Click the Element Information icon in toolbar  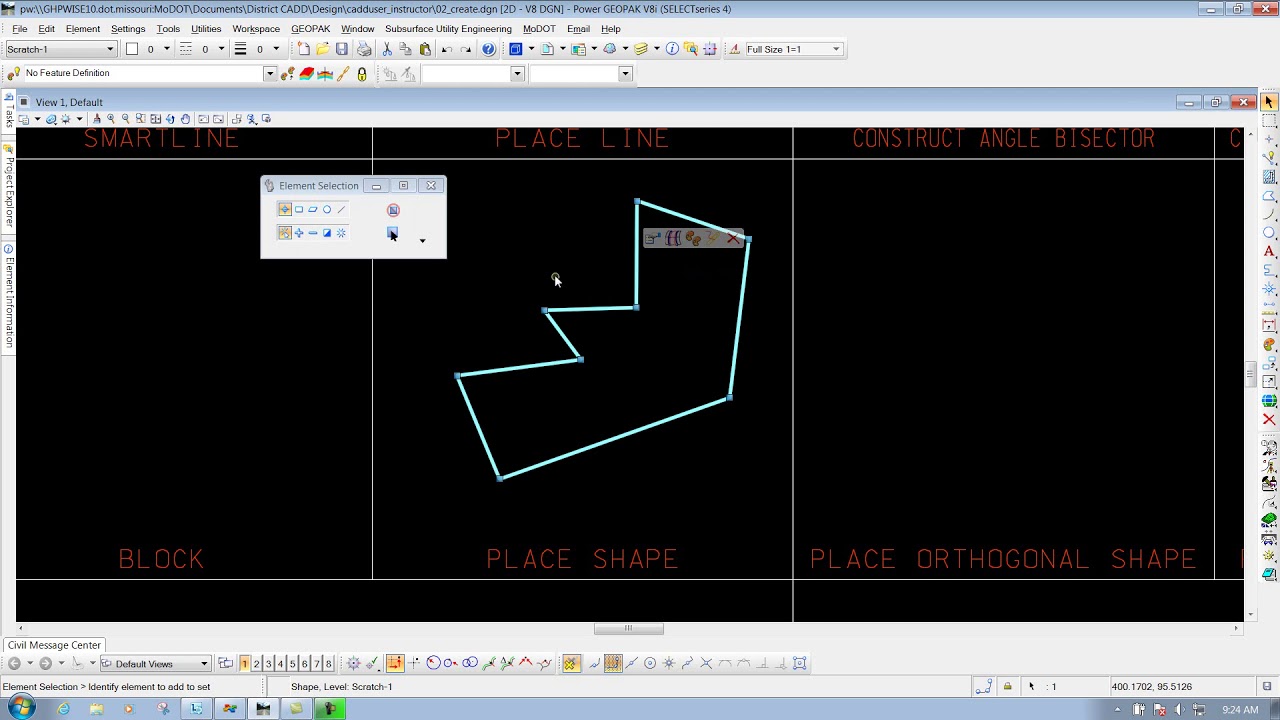click(x=672, y=49)
